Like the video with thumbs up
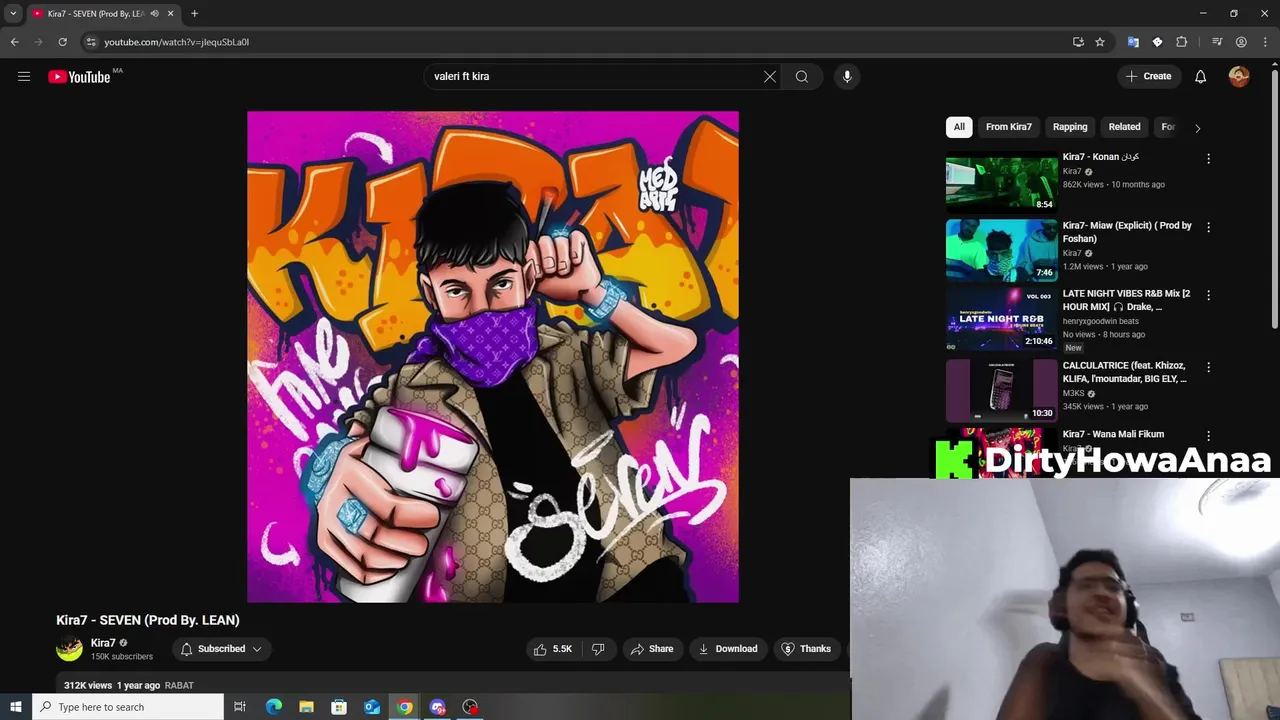 tap(553, 649)
